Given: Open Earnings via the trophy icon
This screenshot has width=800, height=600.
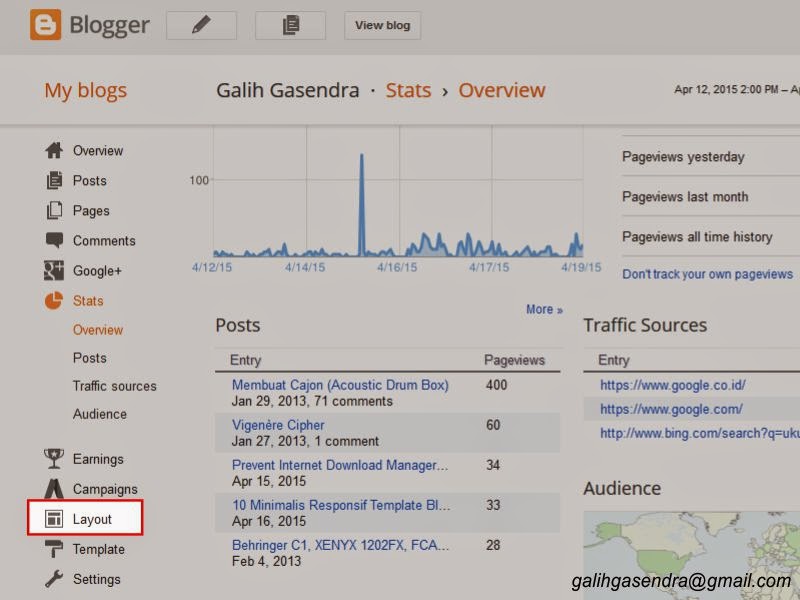Looking at the screenshot, I should tap(54, 458).
